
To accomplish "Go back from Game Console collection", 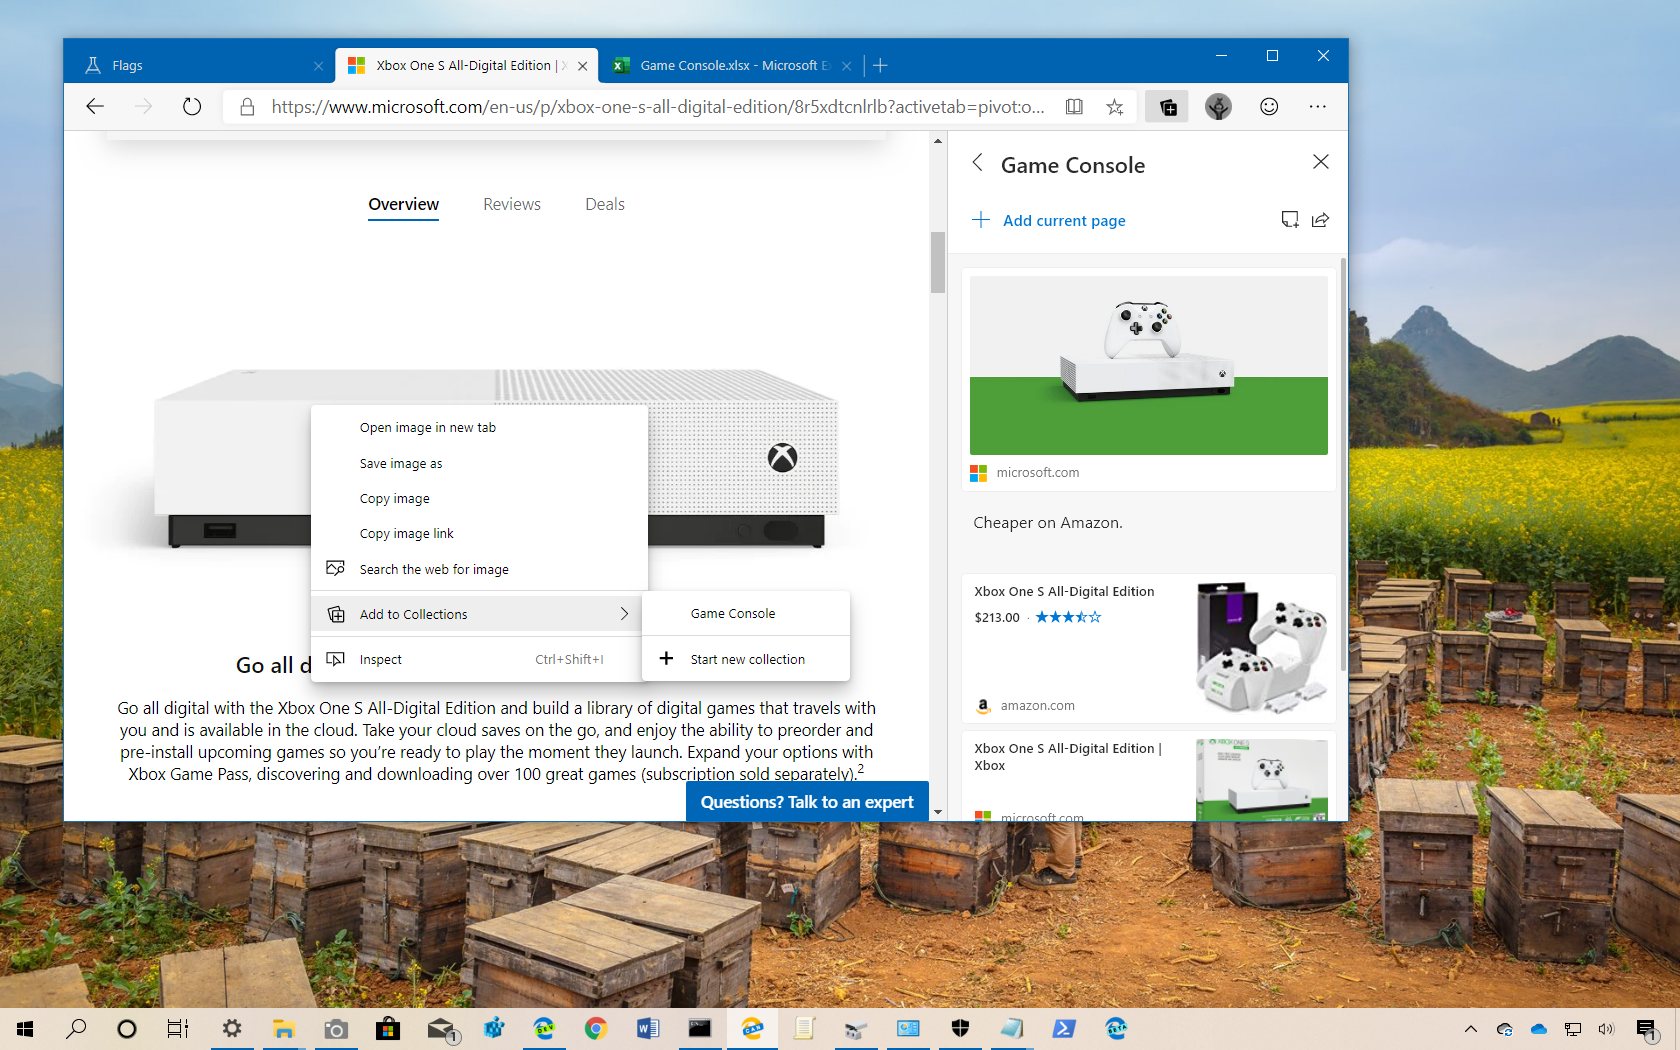I will pos(977,163).
